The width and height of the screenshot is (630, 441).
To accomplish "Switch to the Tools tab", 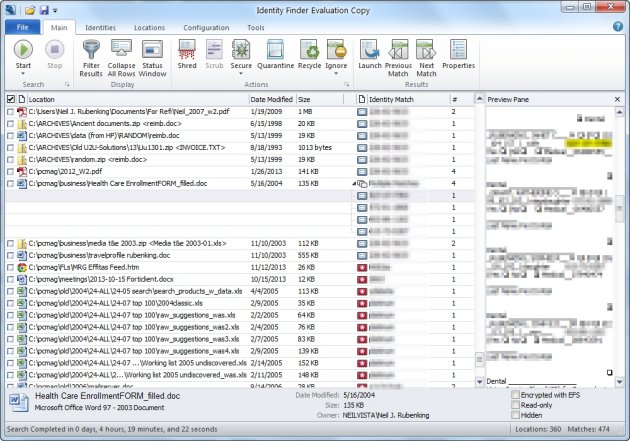I will pyautogui.click(x=256, y=28).
